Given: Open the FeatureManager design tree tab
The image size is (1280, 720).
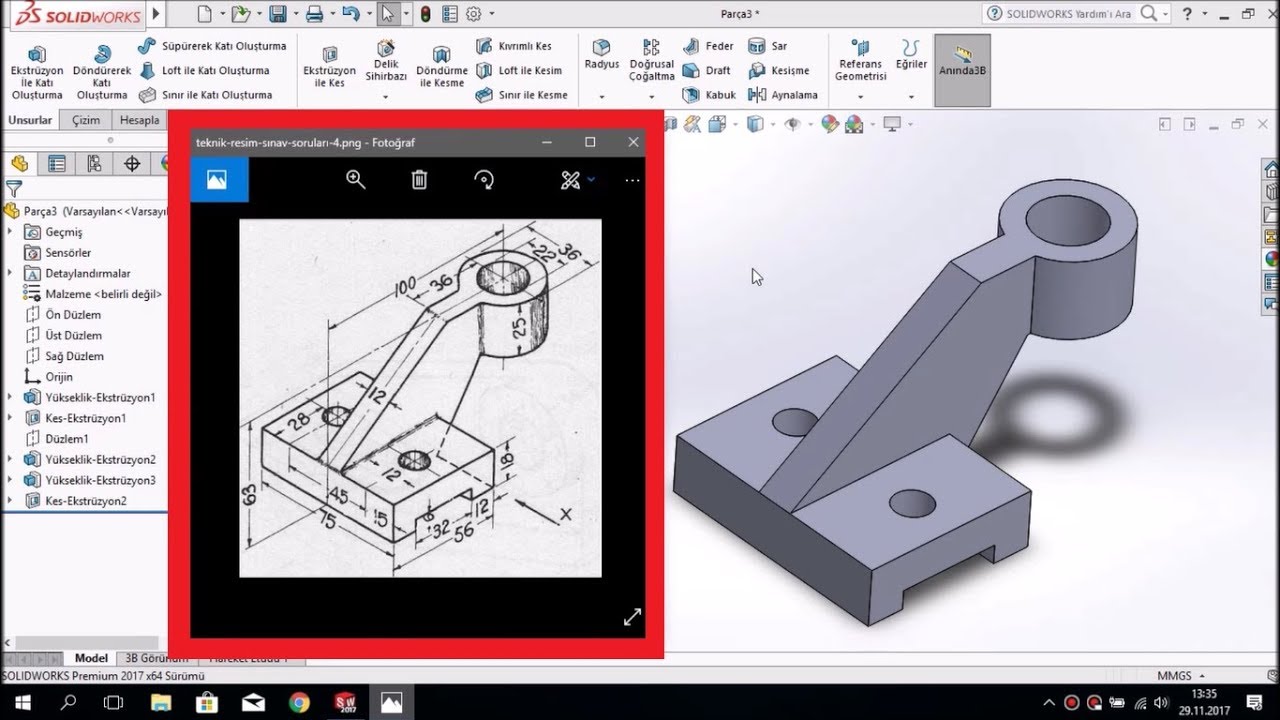Looking at the screenshot, I should point(19,164).
